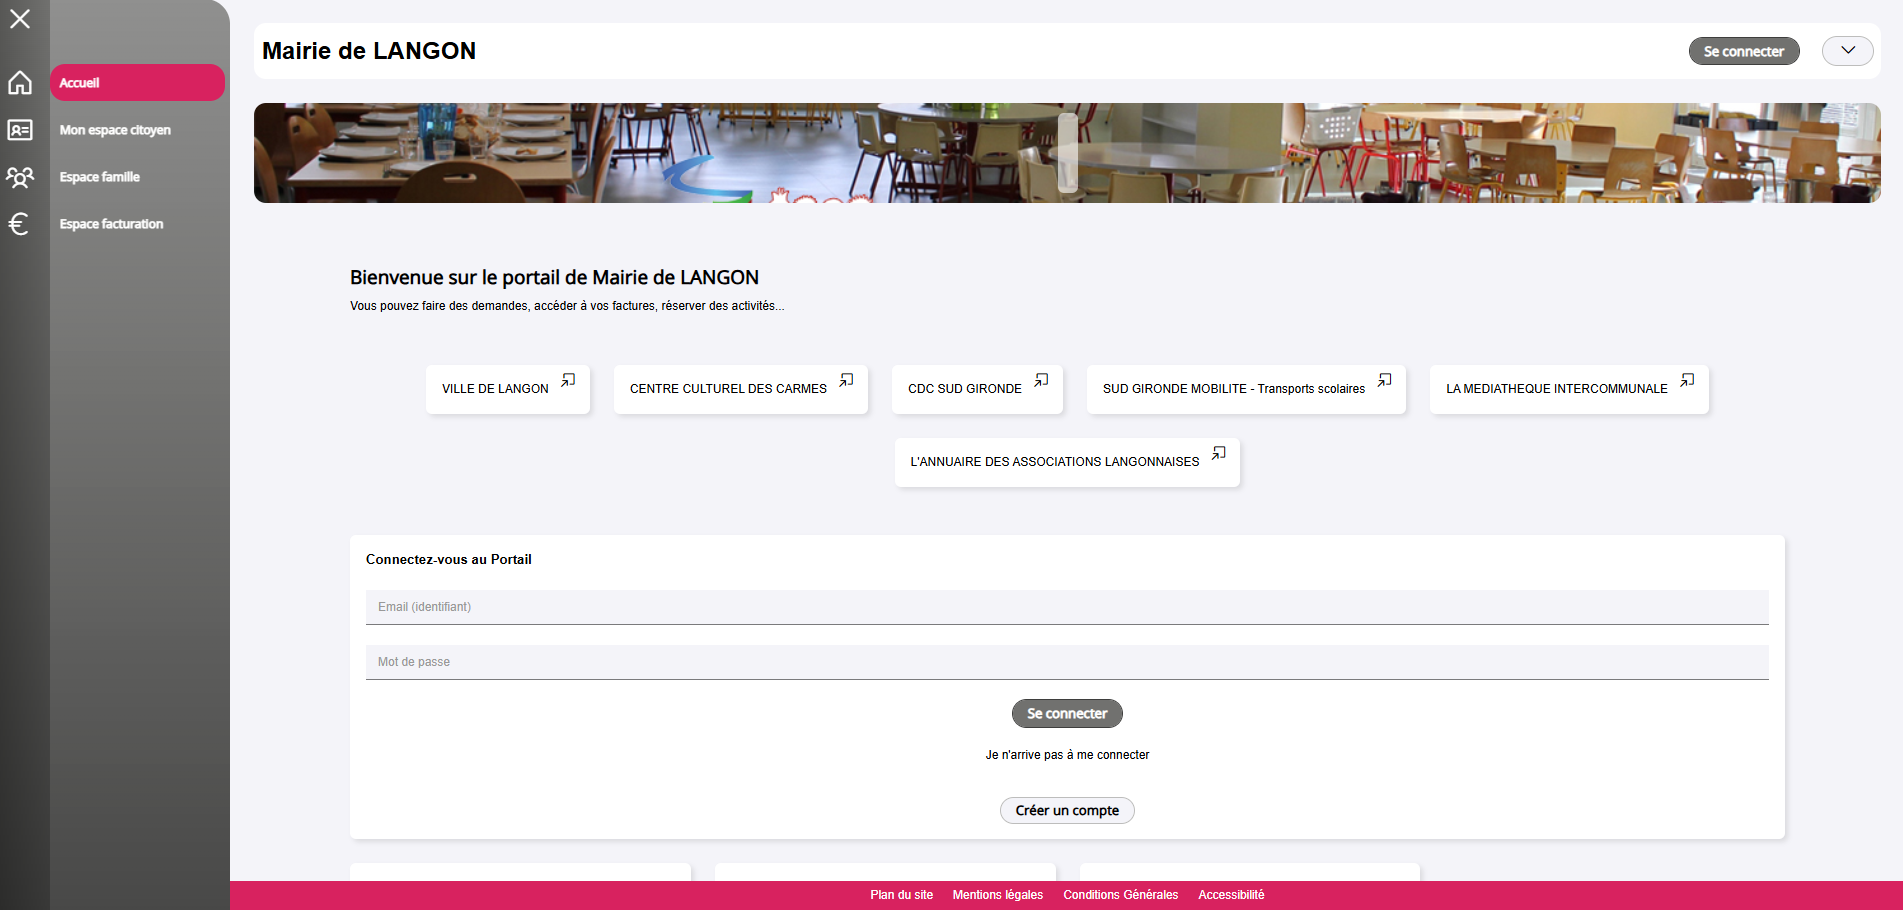Viewport: 1903px width, 910px height.
Task: Click the cafeteria banner image
Action: tap(1067, 153)
